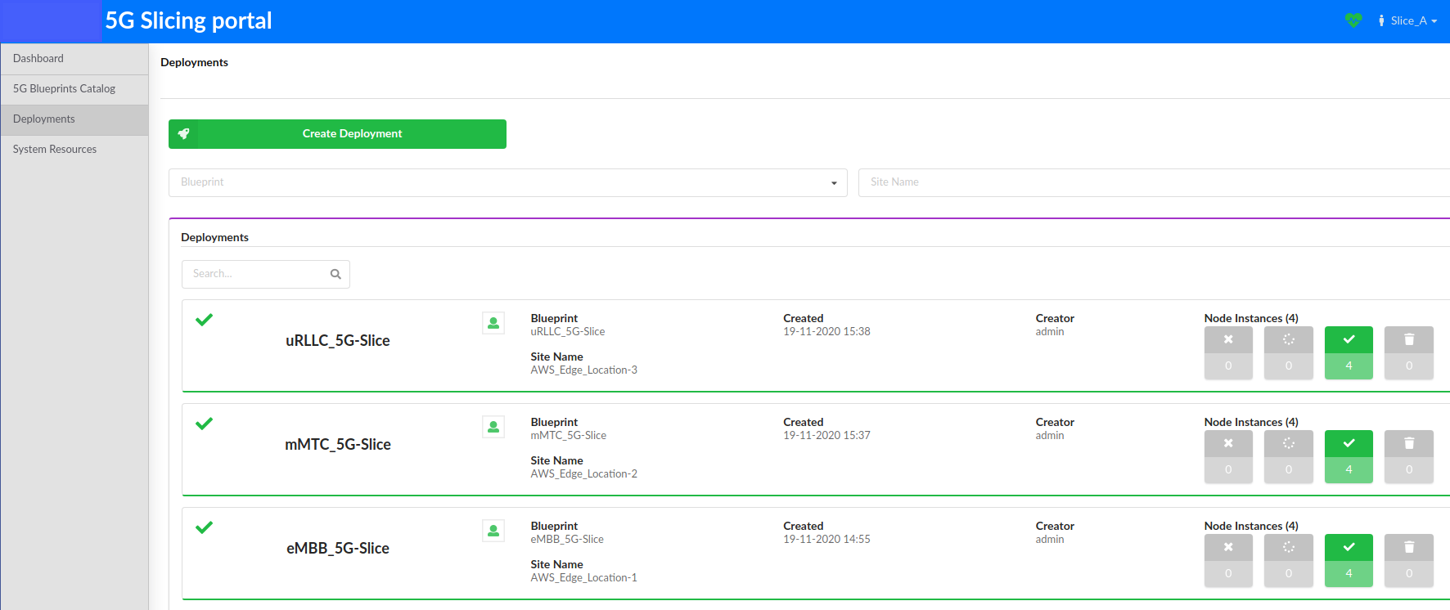
Task: Click mMTC deleted instances trash icon
Action: point(1409,444)
